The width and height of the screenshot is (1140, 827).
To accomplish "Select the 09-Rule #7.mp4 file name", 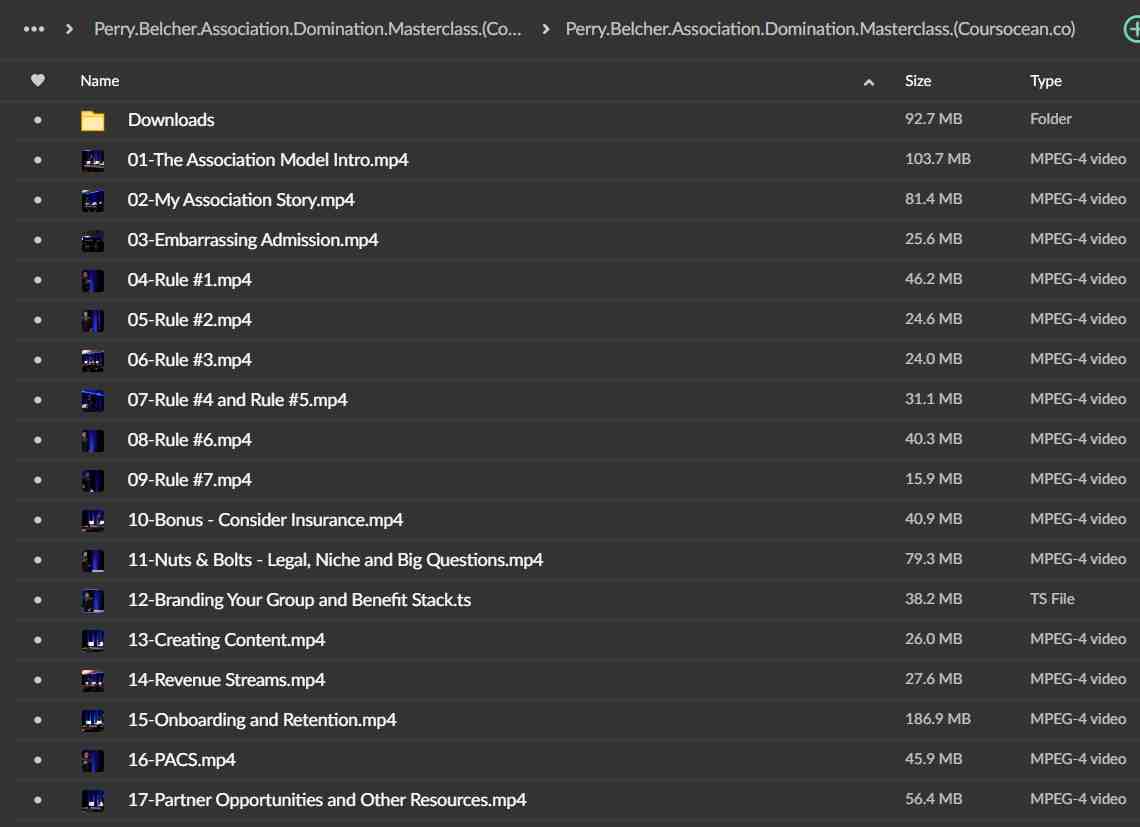I will [x=189, y=480].
